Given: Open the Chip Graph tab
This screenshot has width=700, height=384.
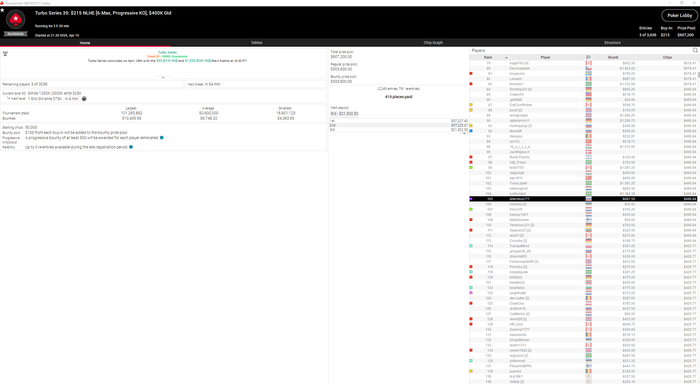Looking at the screenshot, I should point(433,43).
